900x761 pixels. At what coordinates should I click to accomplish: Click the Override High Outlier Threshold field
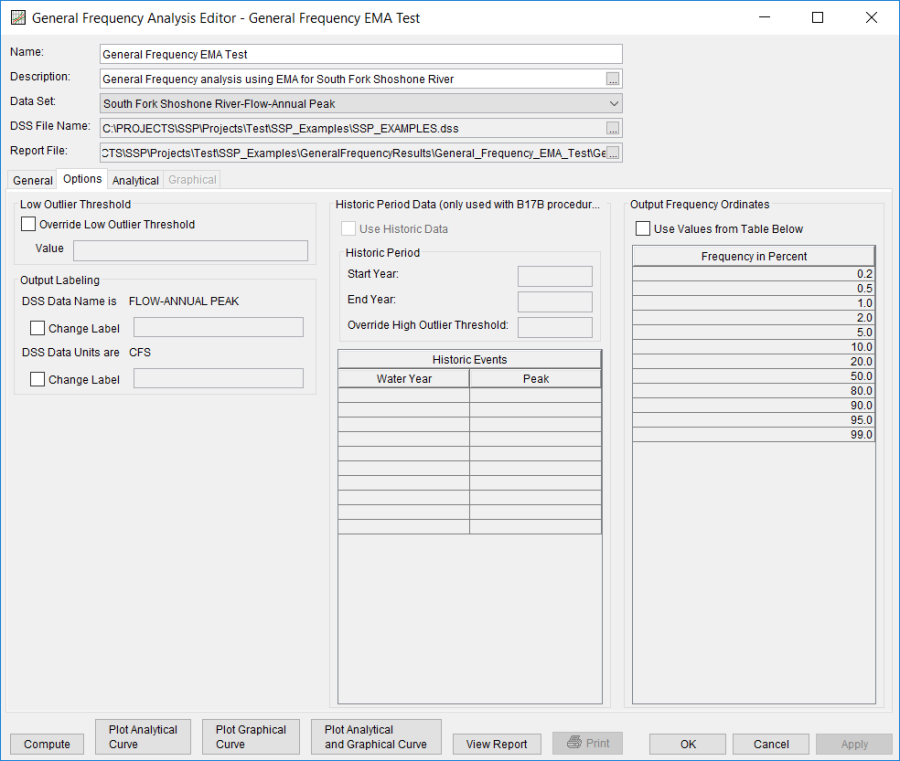pyautogui.click(x=555, y=327)
